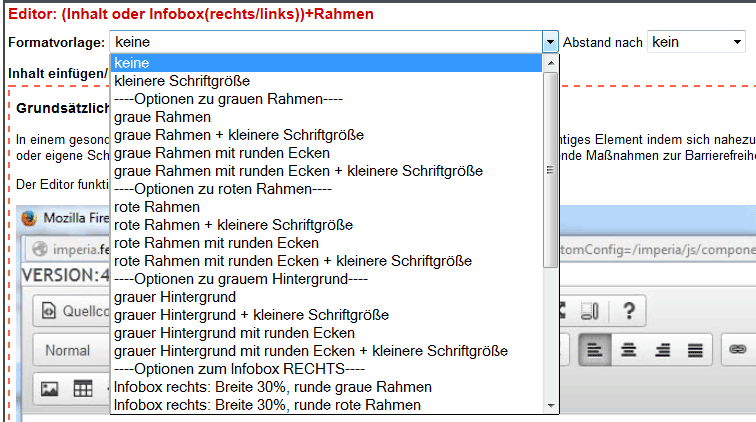Viewport: 756px width, 422px height.
Task: Click '----Optionen zu grauen Rahmen----' separator entry
Action: [x=326, y=99]
